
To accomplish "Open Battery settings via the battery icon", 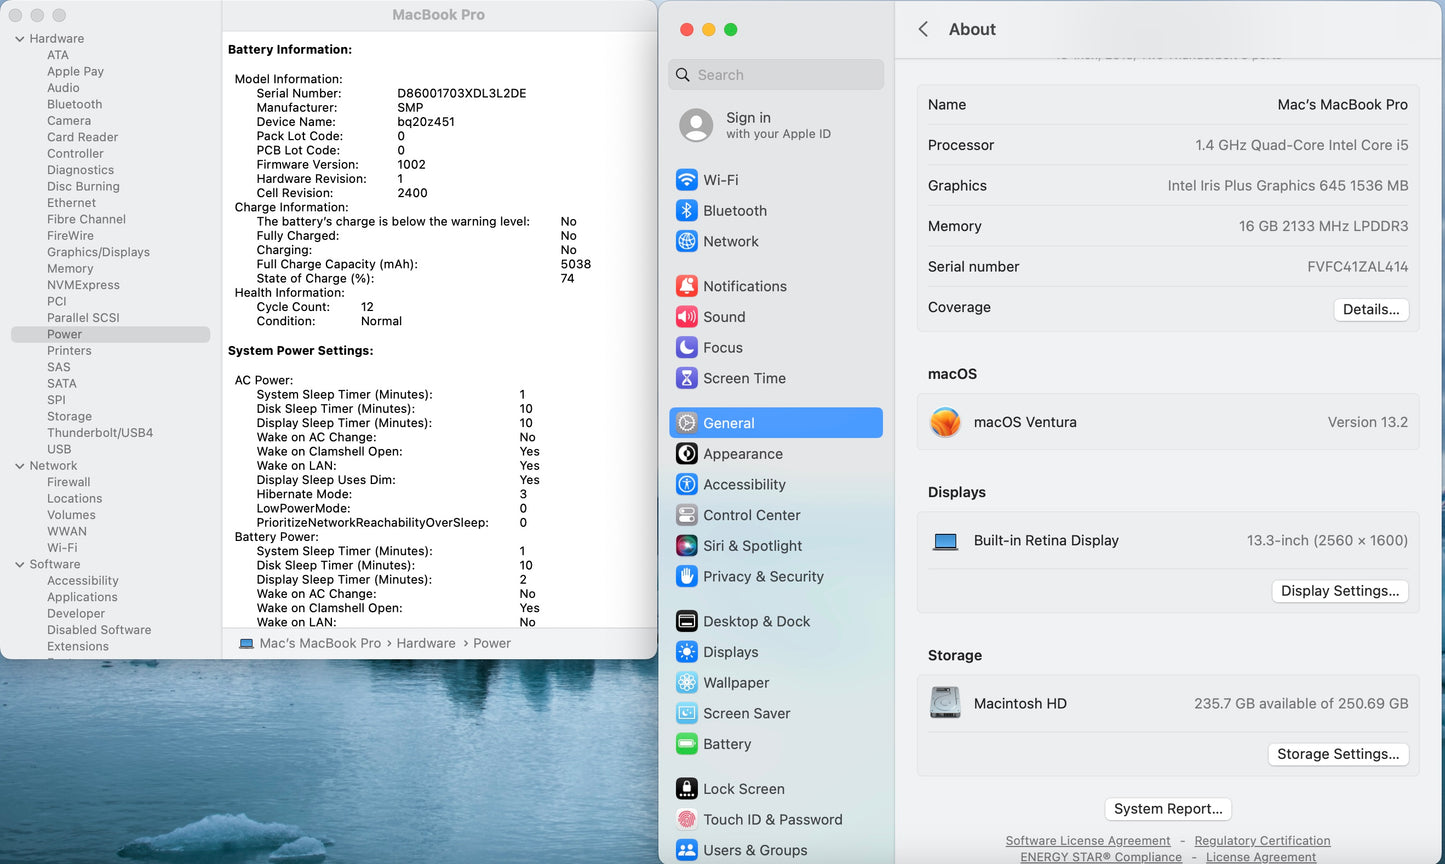I will (687, 744).
